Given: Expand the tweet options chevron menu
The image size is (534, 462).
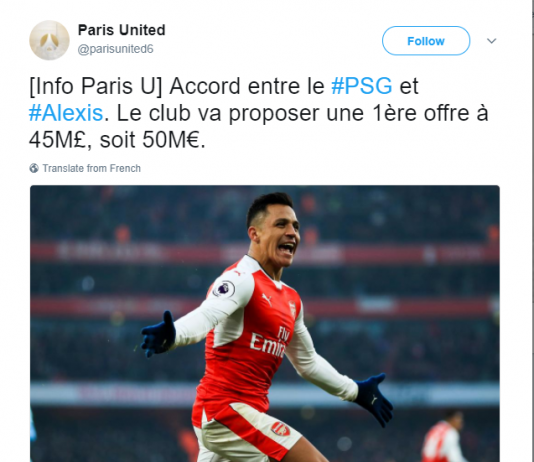Looking at the screenshot, I should pos(491,41).
